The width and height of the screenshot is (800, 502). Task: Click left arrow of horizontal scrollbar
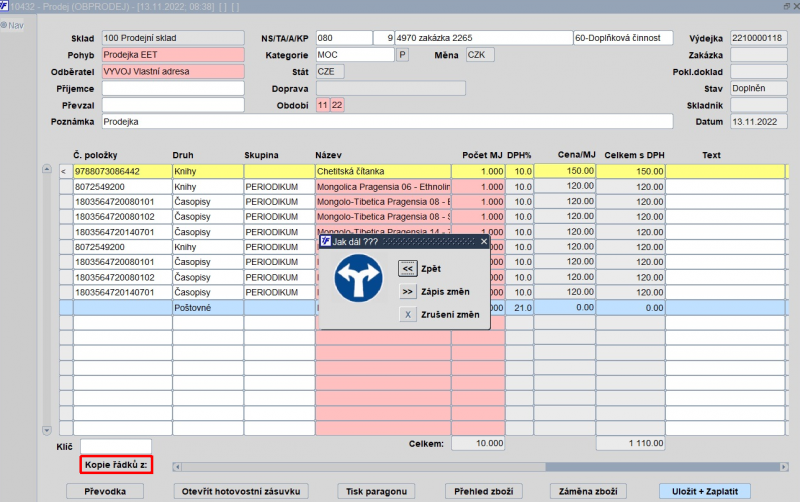(177, 466)
